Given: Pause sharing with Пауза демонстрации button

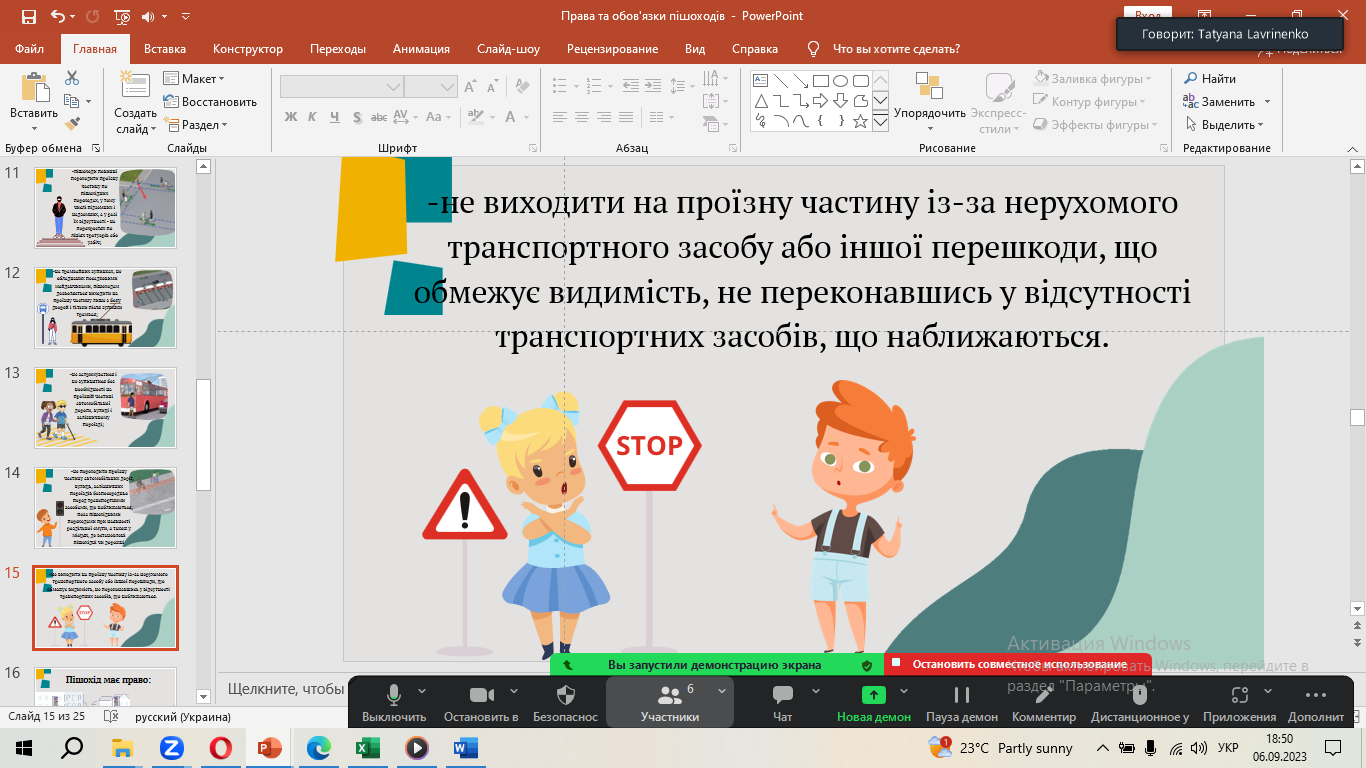Looking at the screenshot, I should tap(962, 703).
